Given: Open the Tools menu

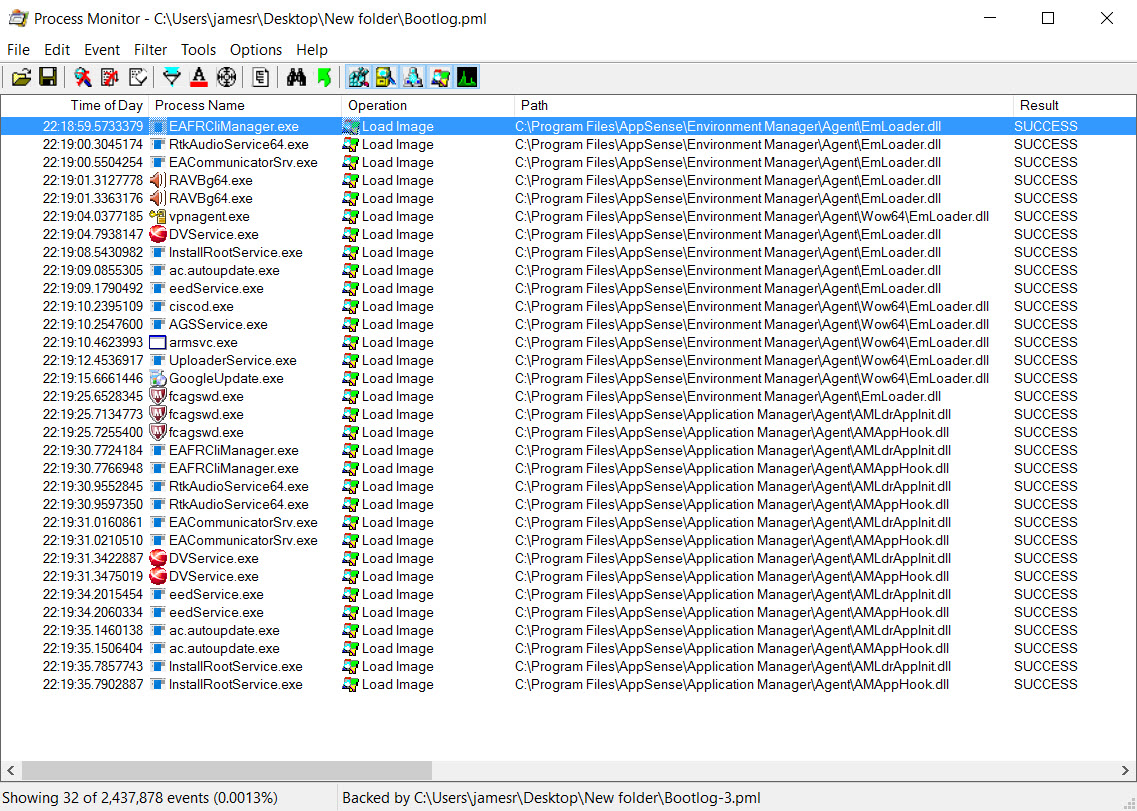Looking at the screenshot, I should [x=198, y=49].
